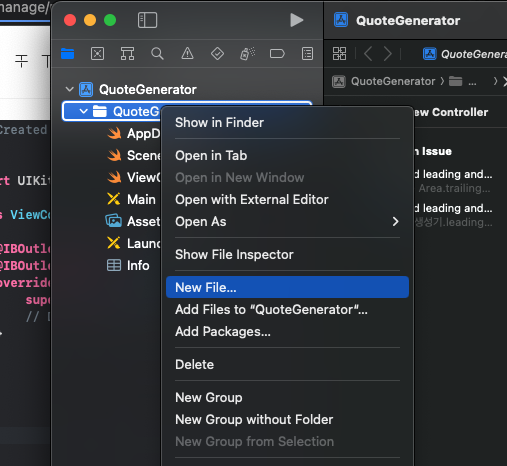Toggle the navigator sidebar panel
The width and height of the screenshot is (507, 466).
click(x=147, y=20)
